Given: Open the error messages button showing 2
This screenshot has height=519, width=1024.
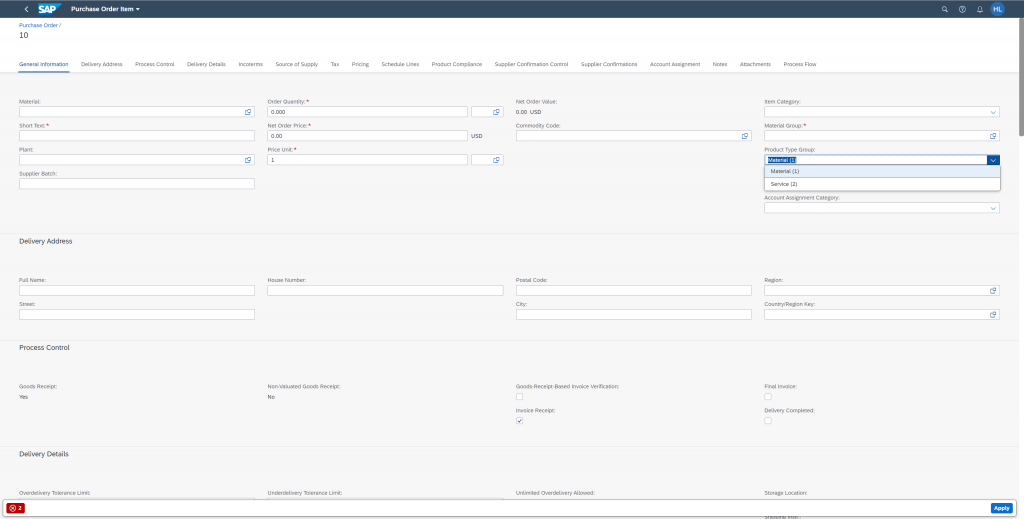Looking at the screenshot, I should (16, 508).
